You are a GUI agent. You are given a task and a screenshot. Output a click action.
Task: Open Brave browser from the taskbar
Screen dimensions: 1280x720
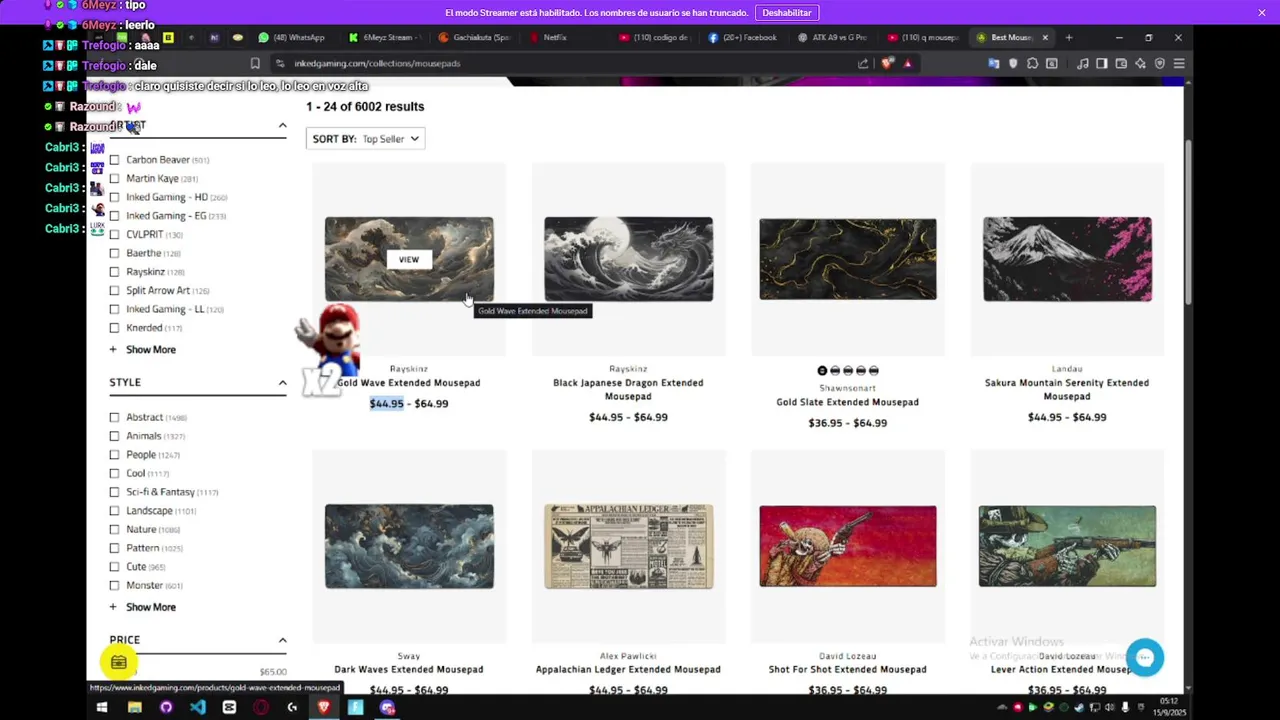pyautogui.click(x=324, y=707)
